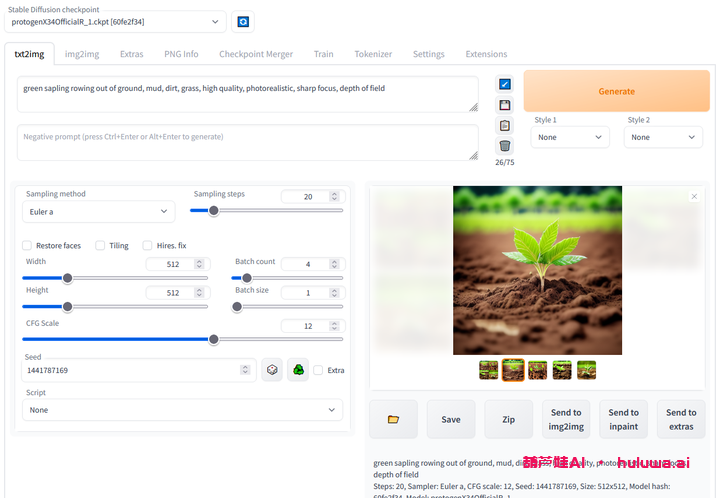Click the blue read-prompt-parameters icon
Image resolution: width=720 pixels, height=498 pixels.
[x=505, y=84]
